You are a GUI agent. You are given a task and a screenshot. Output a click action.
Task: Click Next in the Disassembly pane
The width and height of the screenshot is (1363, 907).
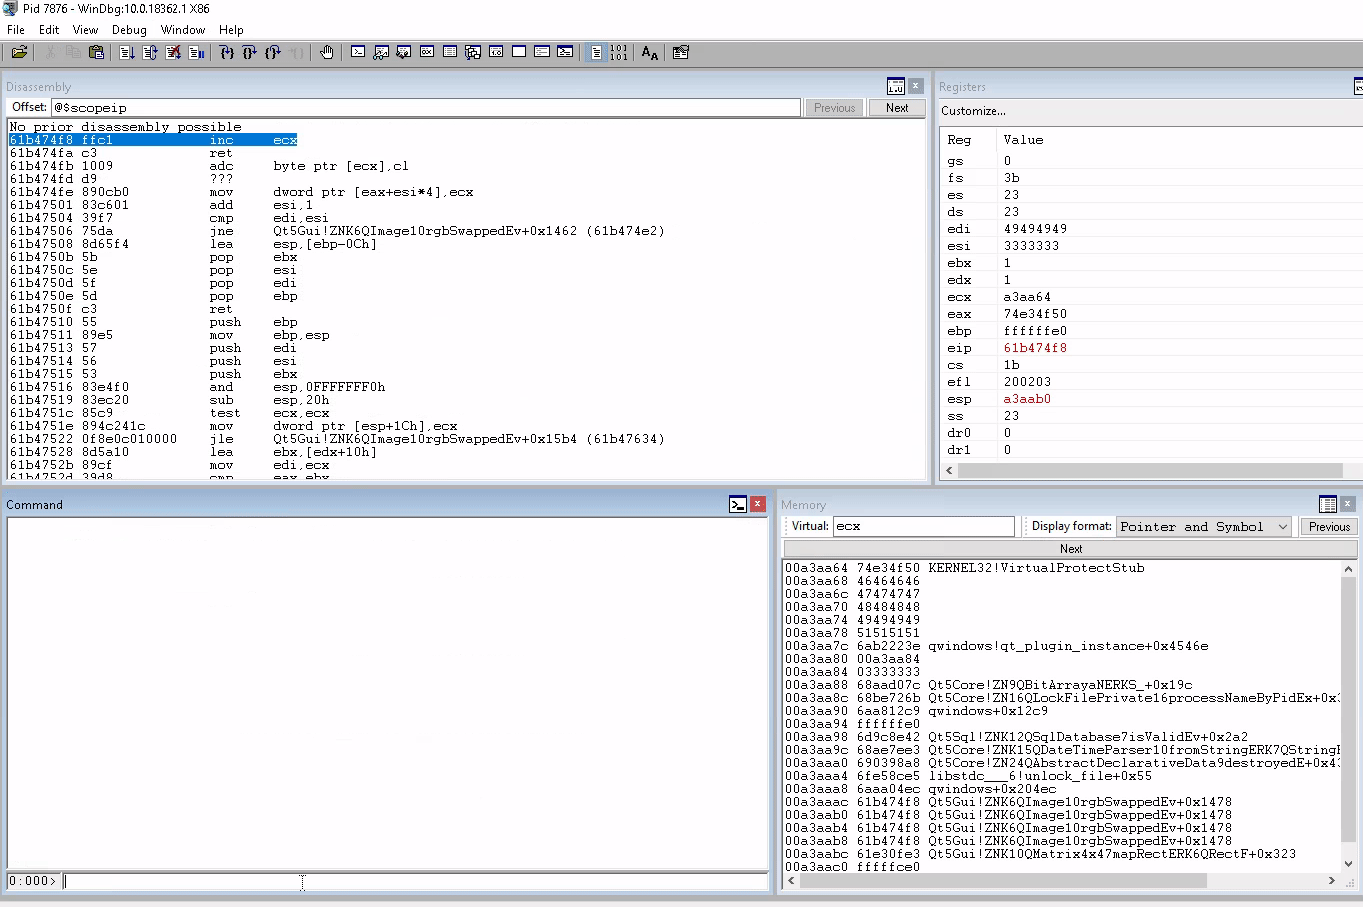897,108
